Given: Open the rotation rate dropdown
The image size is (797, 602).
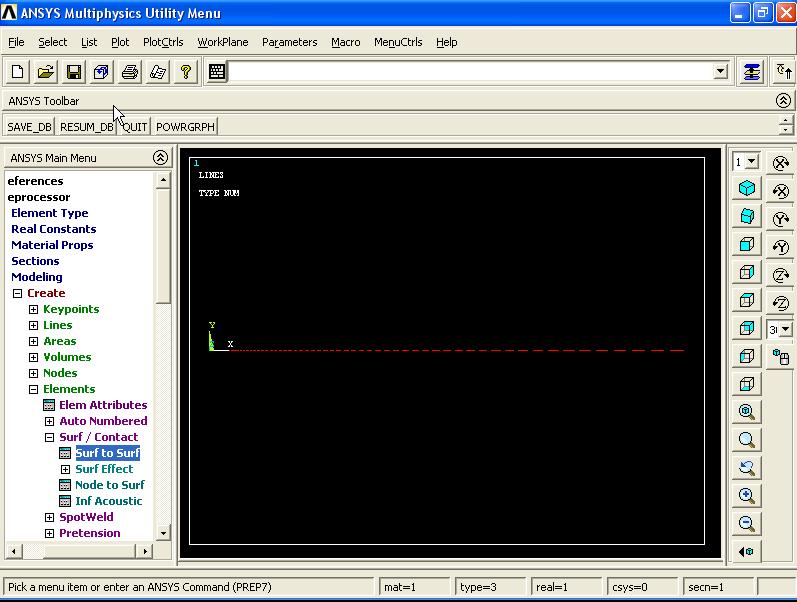Looking at the screenshot, I should click(x=786, y=329).
